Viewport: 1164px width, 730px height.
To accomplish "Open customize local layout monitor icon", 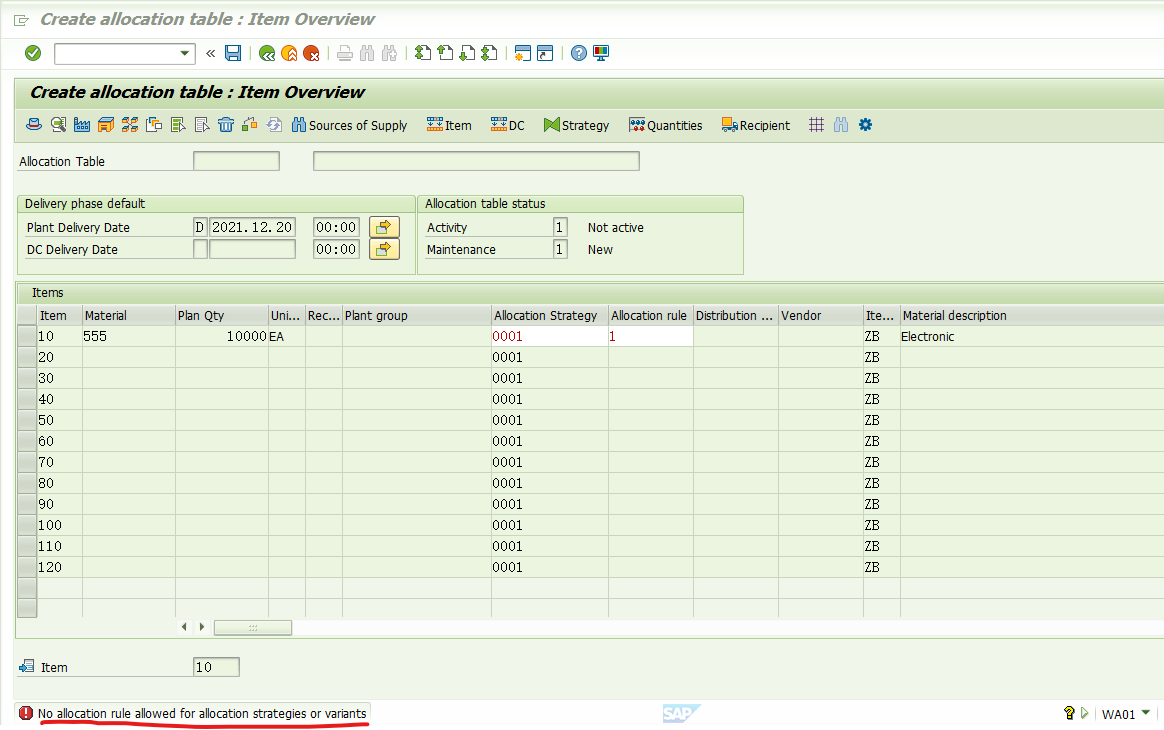I will tap(601, 53).
